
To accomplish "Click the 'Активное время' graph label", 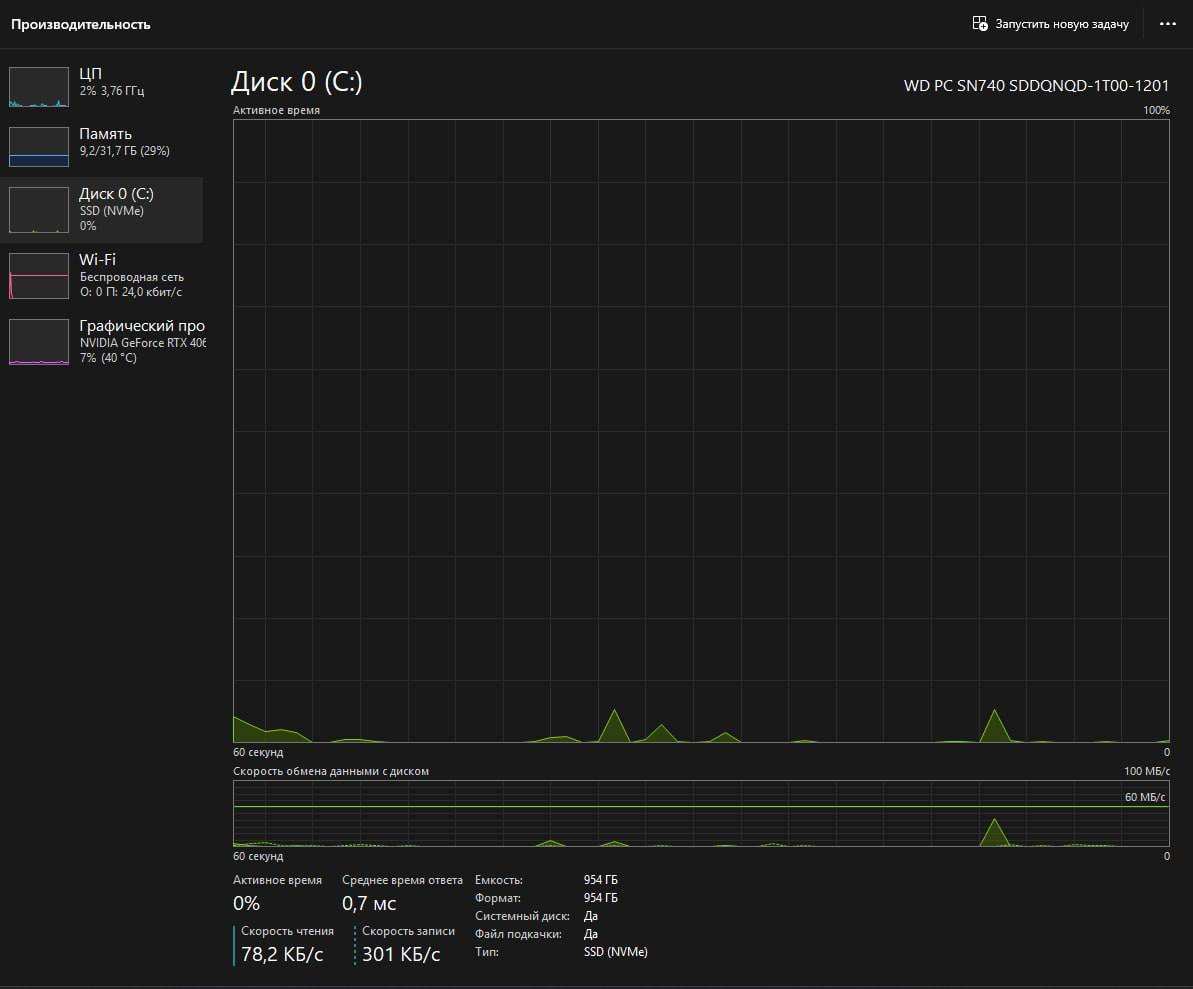I will pos(276,110).
